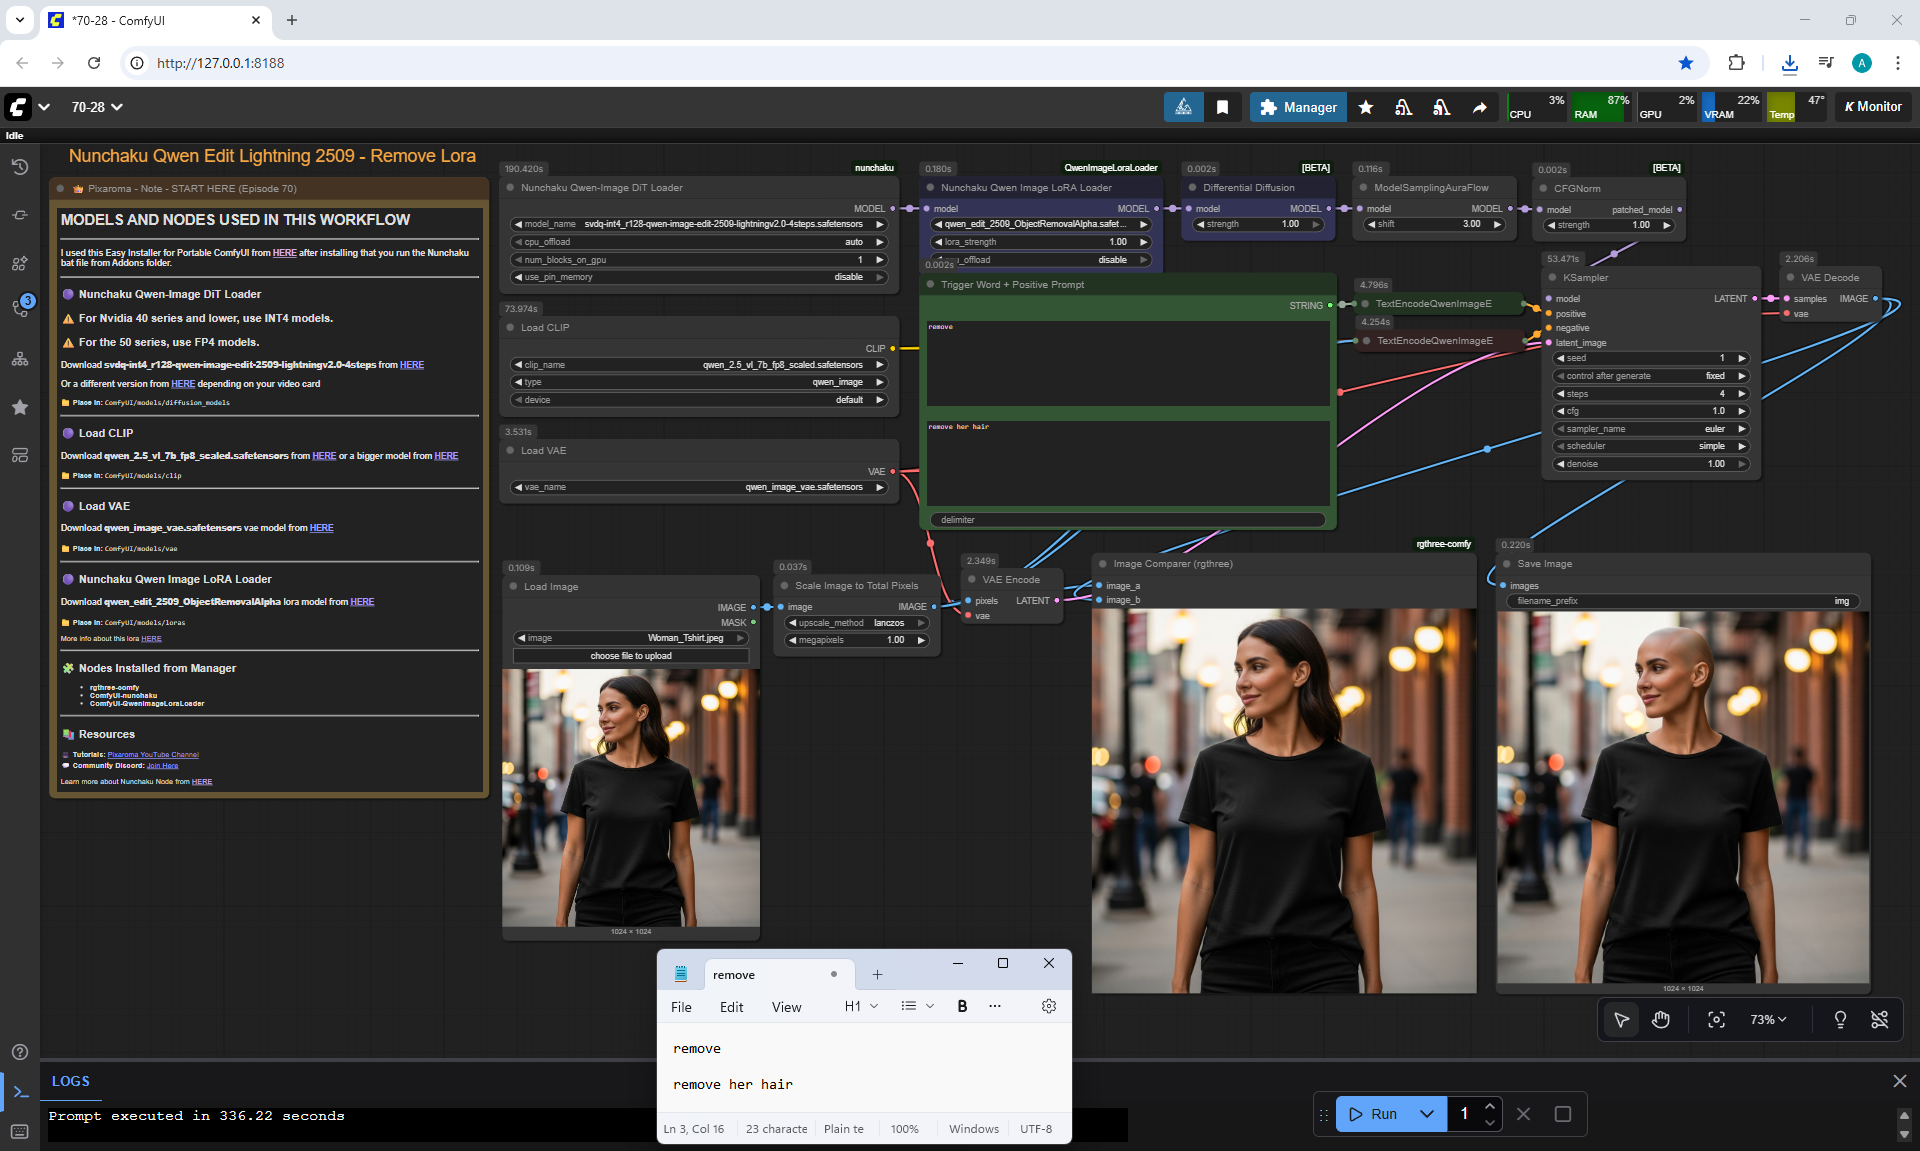The image size is (1920, 1151).
Task: Expand the Run button dropdown arrow
Action: pos(1427,1114)
